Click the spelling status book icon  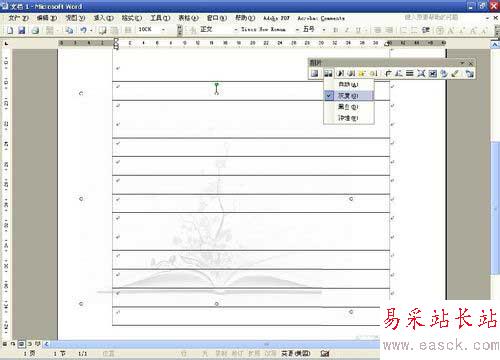click(325, 353)
